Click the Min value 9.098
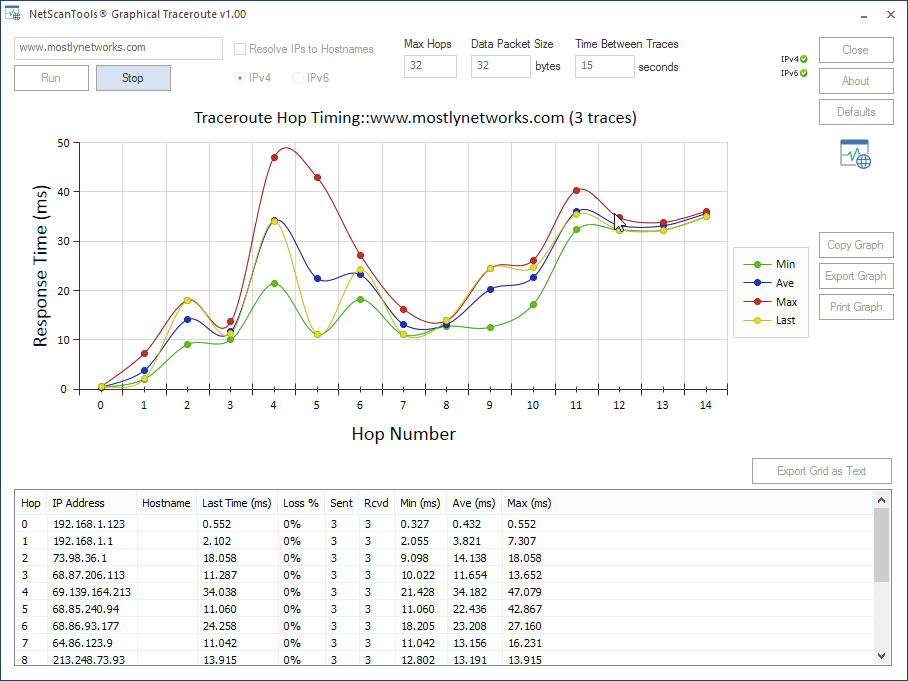The height and width of the screenshot is (681, 908). (x=415, y=558)
